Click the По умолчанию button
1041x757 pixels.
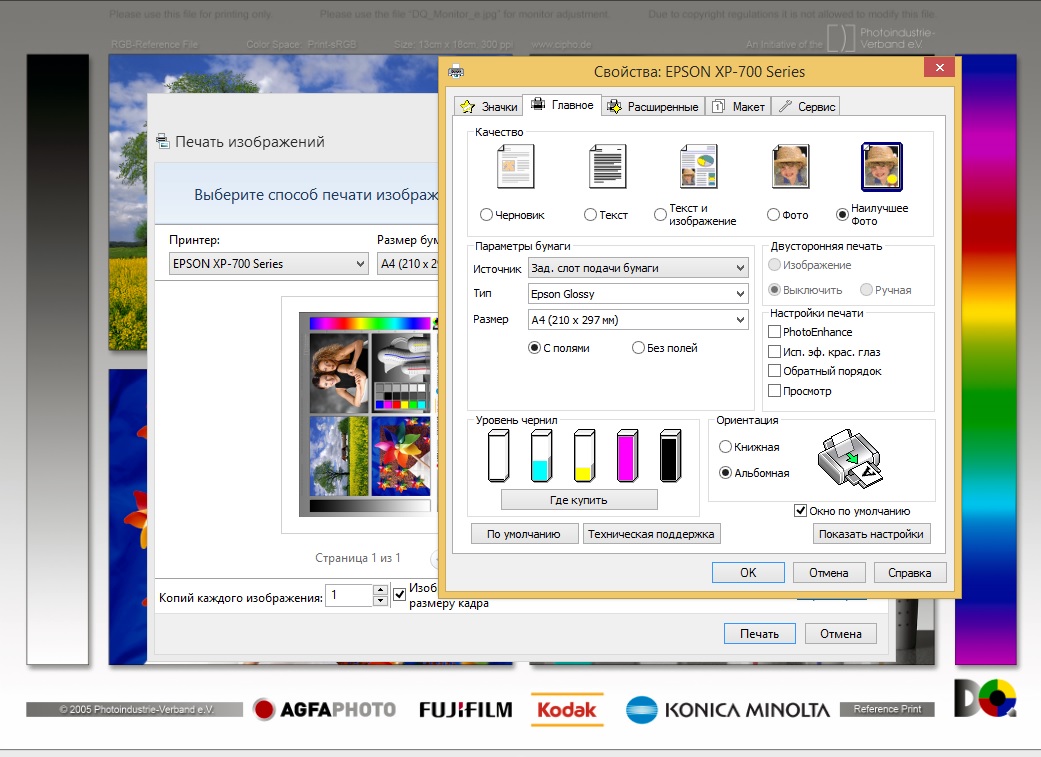click(x=524, y=534)
